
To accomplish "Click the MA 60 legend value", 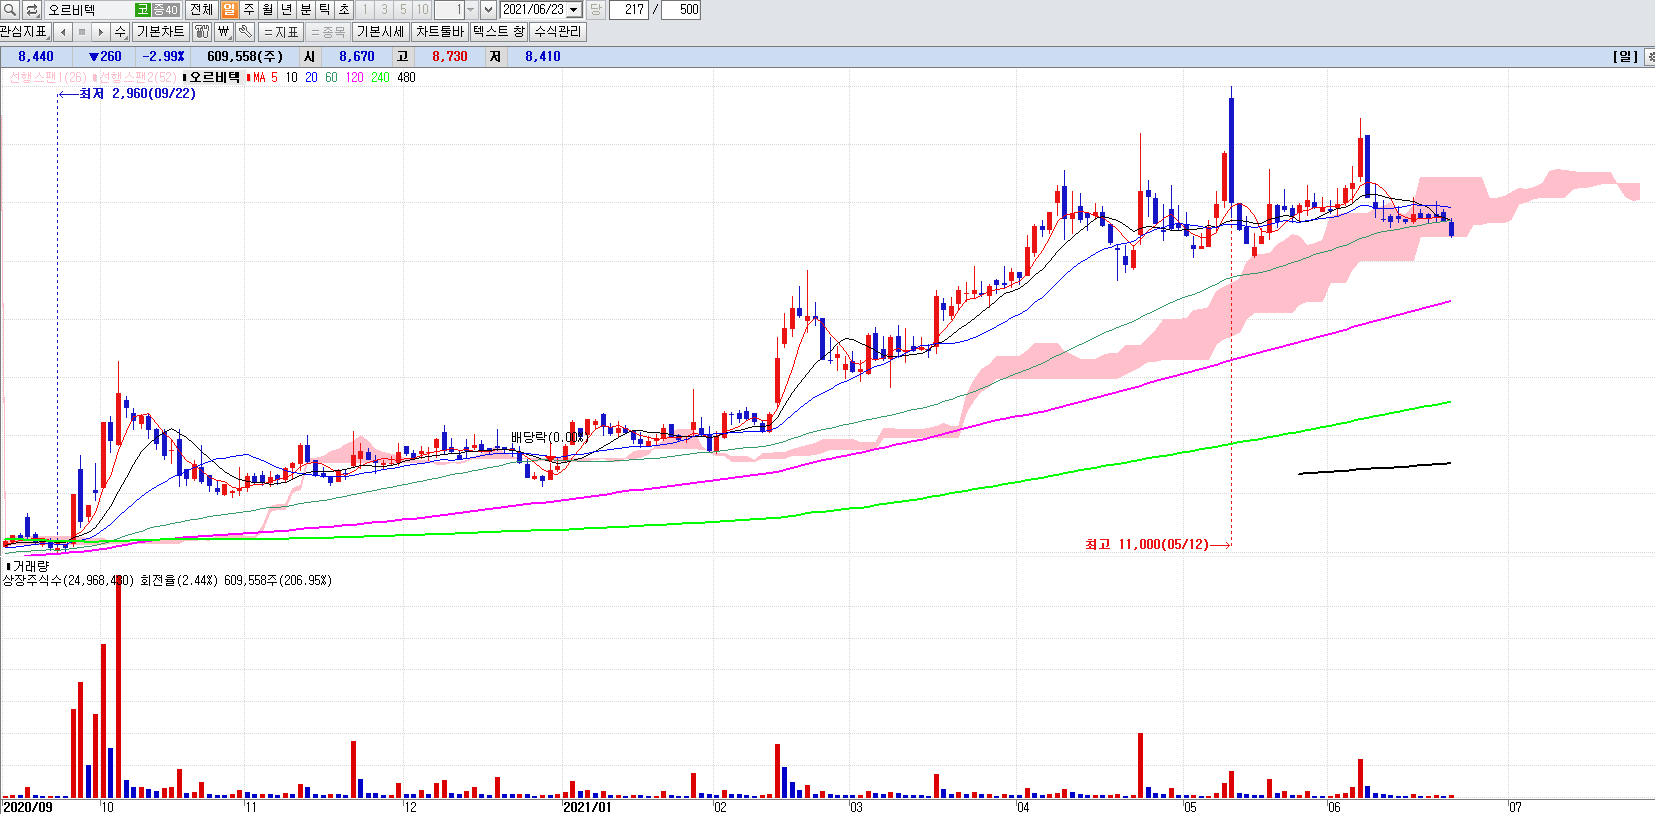I will pos(331,77).
